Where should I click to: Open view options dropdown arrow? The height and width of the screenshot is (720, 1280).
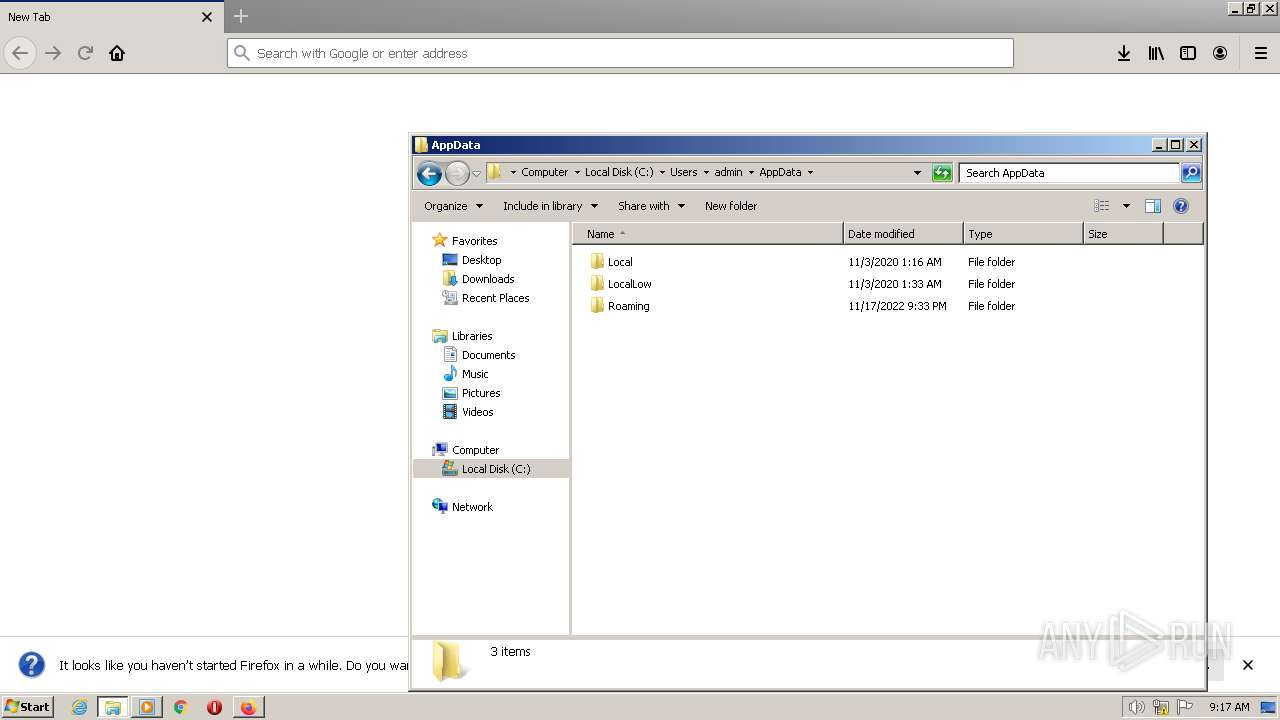pyautogui.click(x=1126, y=206)
